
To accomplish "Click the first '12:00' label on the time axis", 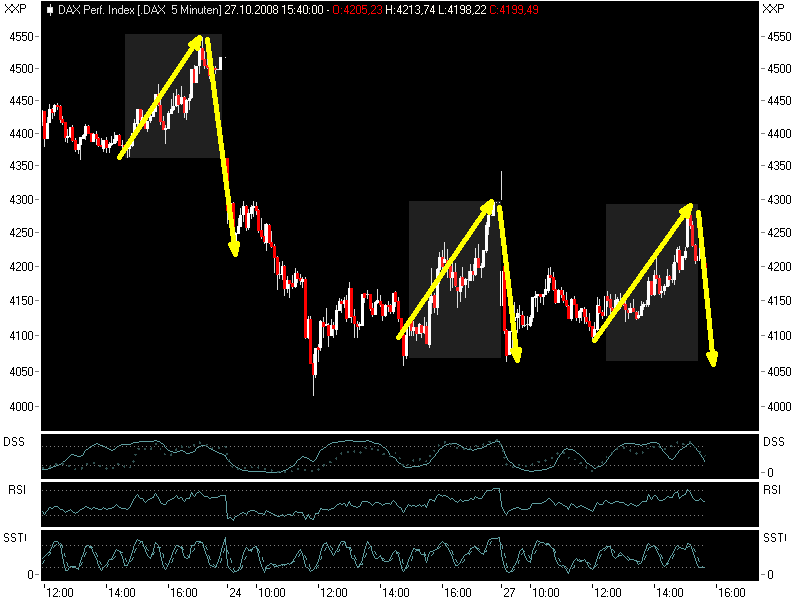I will pyautogui.click(x=60, y=592).
